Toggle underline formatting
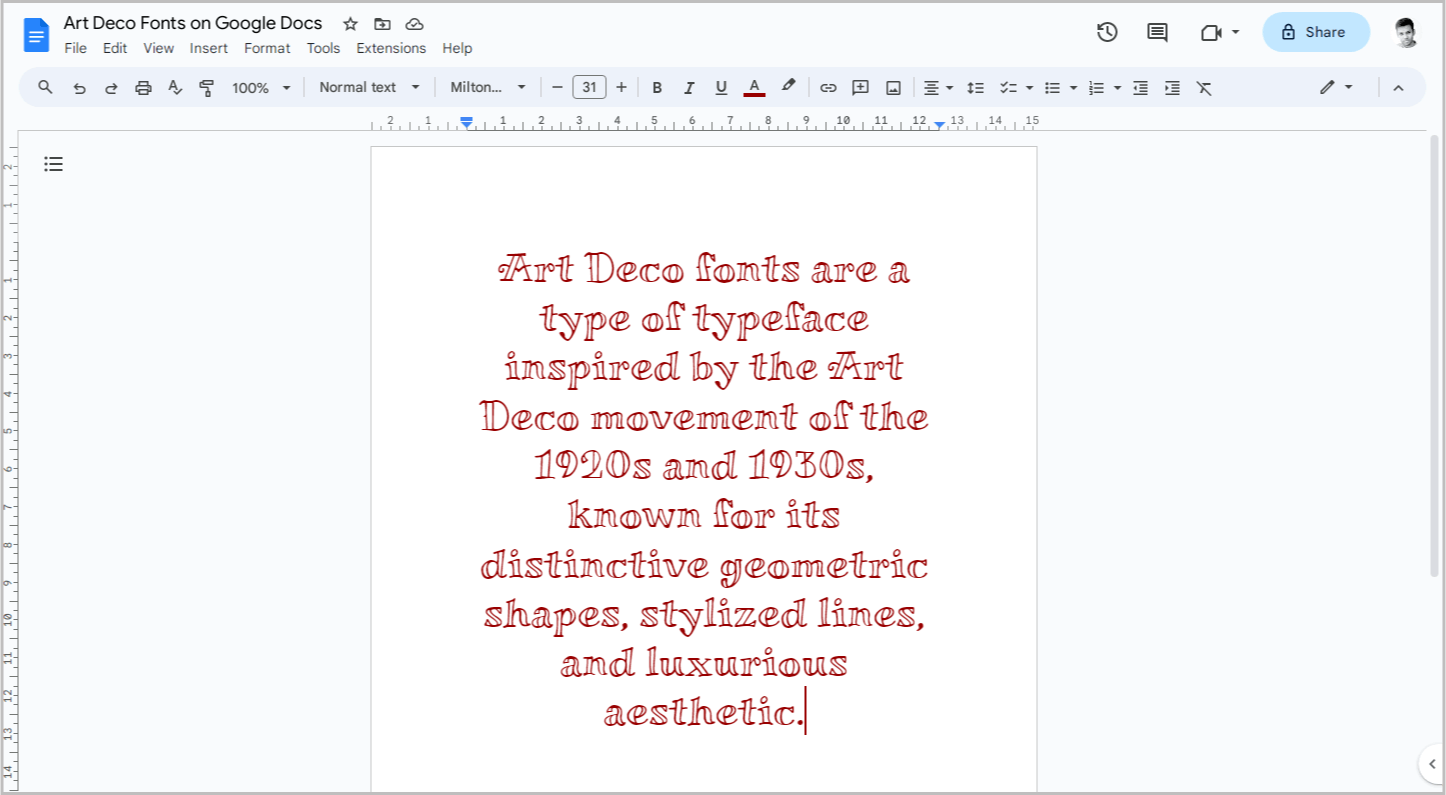The height and width of the screenshot is (795, 1446). [721, 87]
